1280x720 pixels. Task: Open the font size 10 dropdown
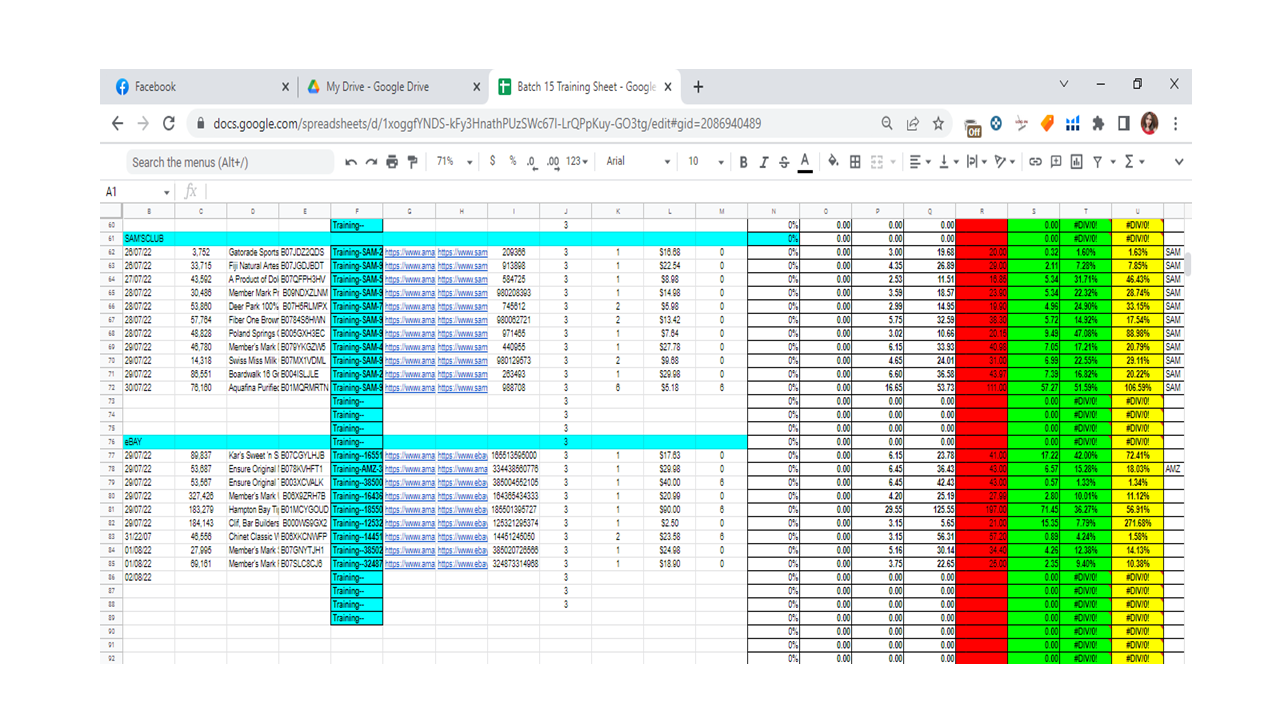(x=705, y=162)
